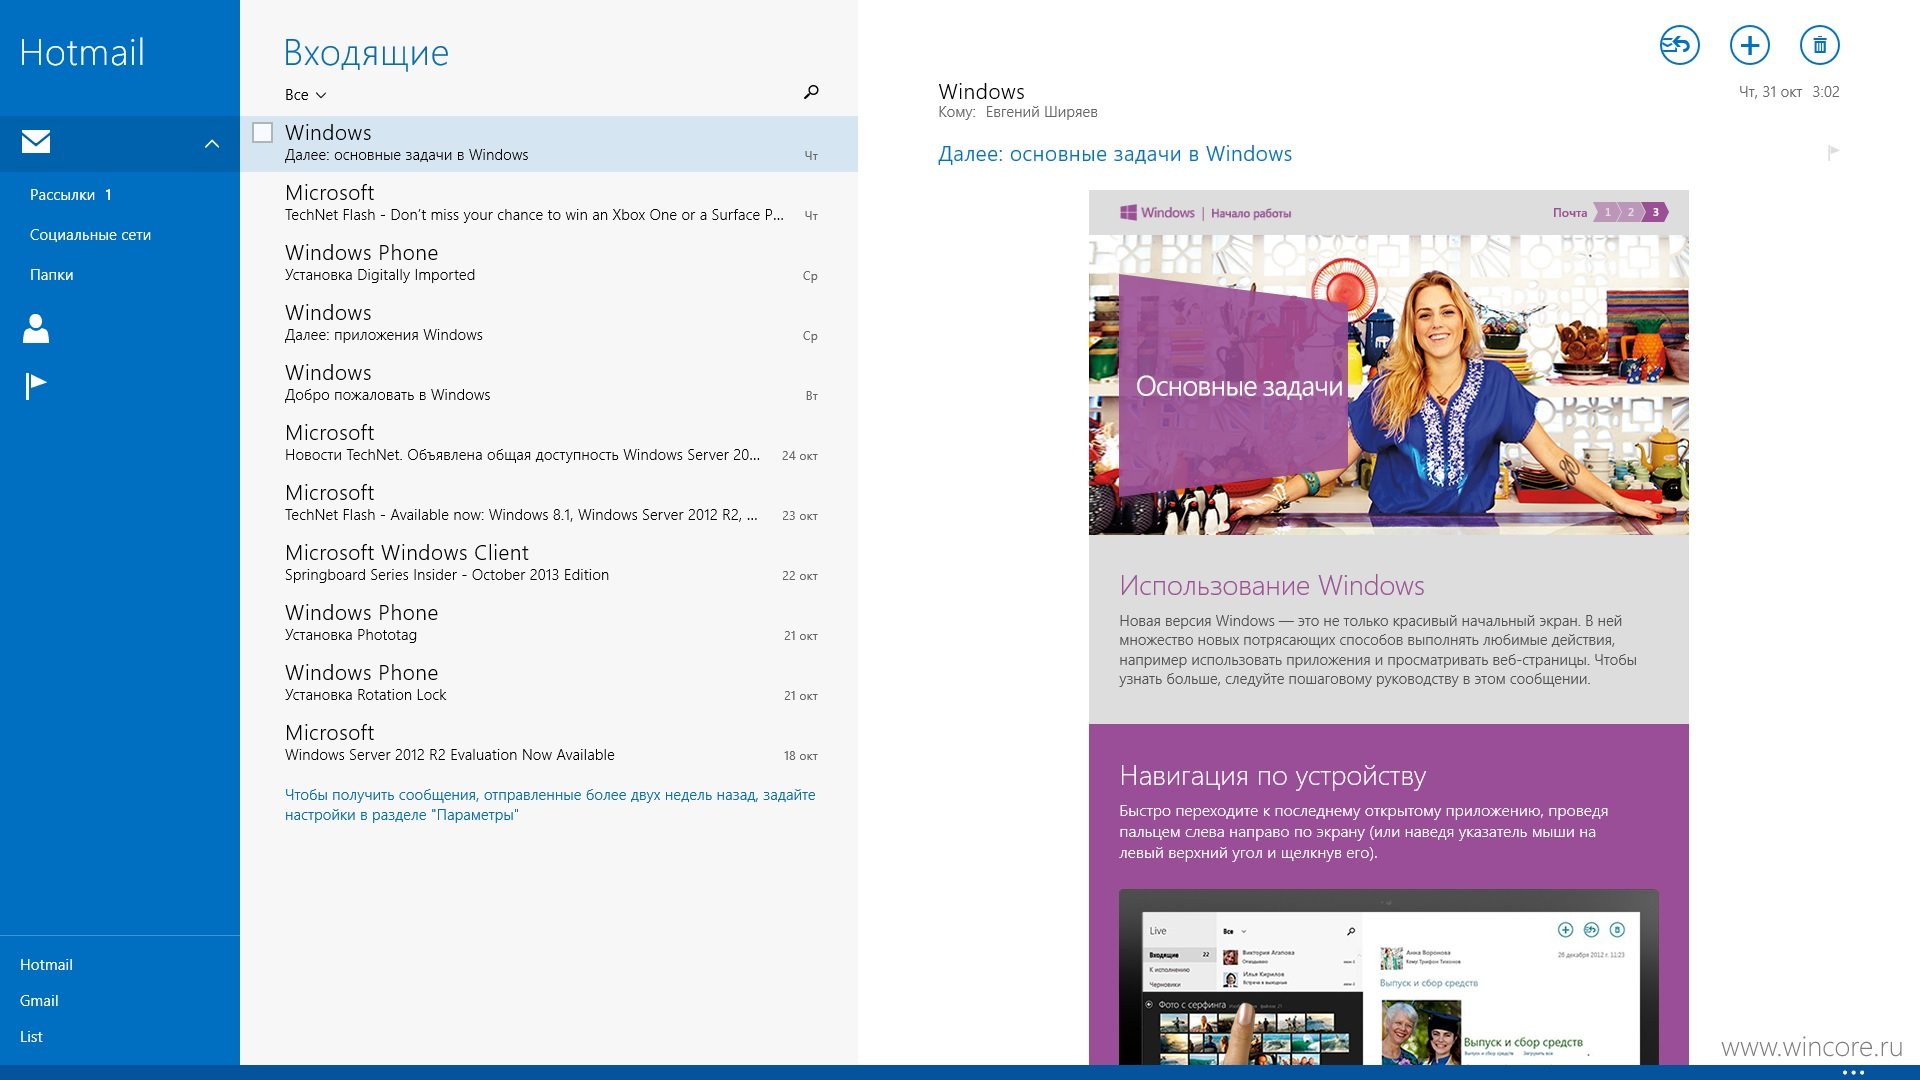Switch to the Hotmail account
This screenshot has height=1080, width=1920.
click(46, 965)
